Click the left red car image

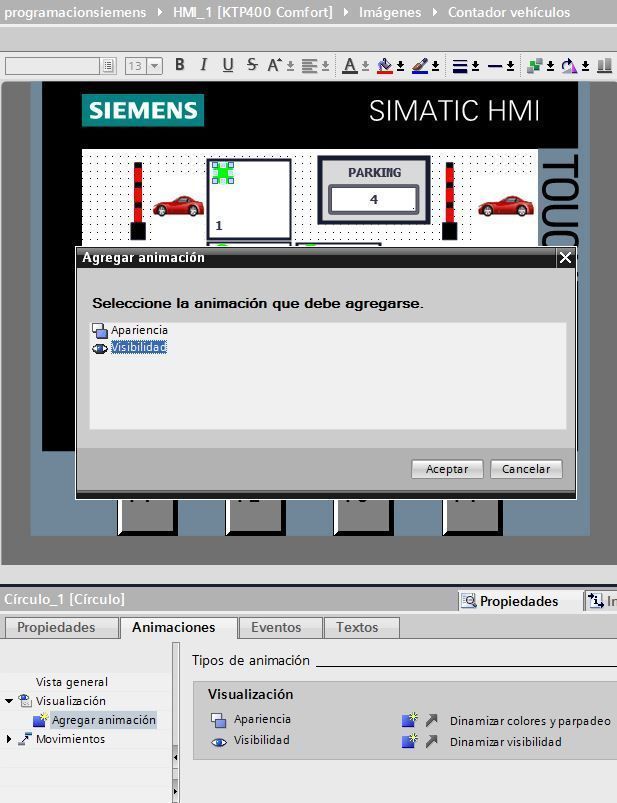tap(178, 206)
